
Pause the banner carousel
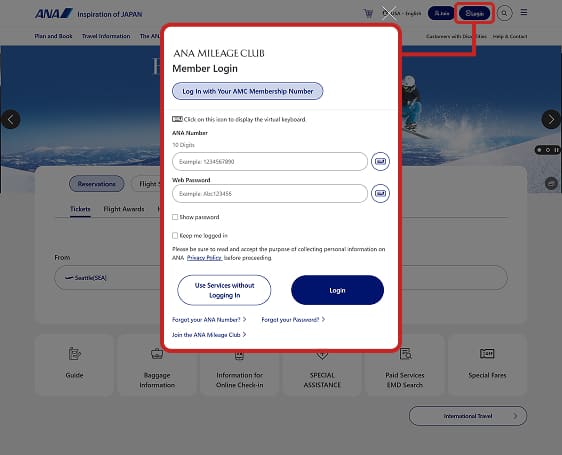pyautogui.click(x=557, y=150)
